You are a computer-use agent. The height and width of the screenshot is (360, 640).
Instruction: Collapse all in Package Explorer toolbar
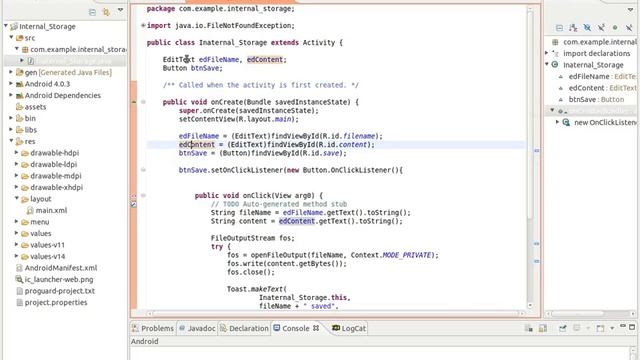pos(92,12)
